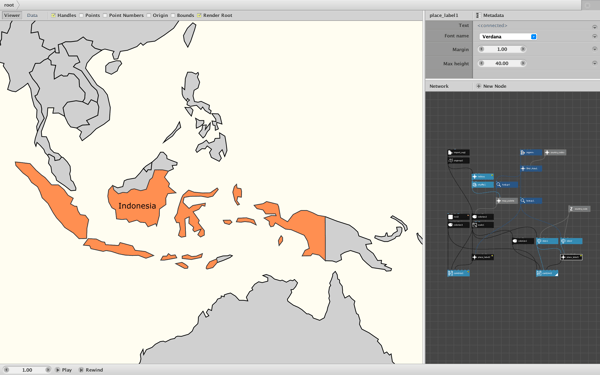Click the Max height value field 40.00
The height and width of the screenshot is (375, 600).
(502, 63)
